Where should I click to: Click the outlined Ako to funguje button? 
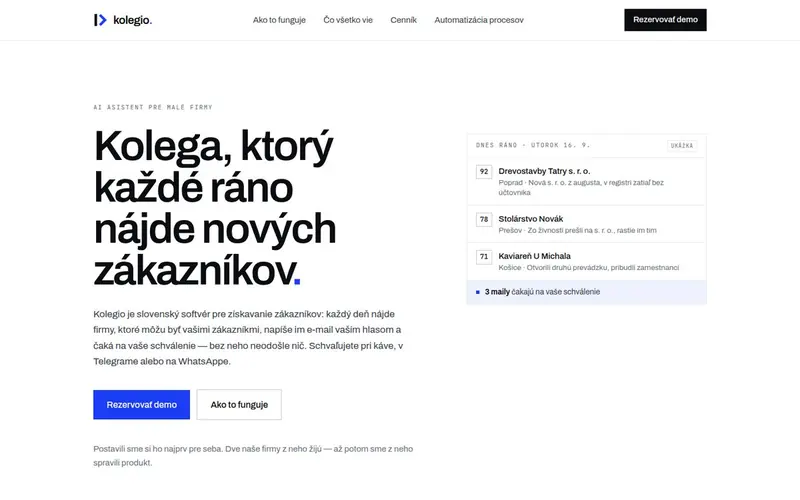239,405
